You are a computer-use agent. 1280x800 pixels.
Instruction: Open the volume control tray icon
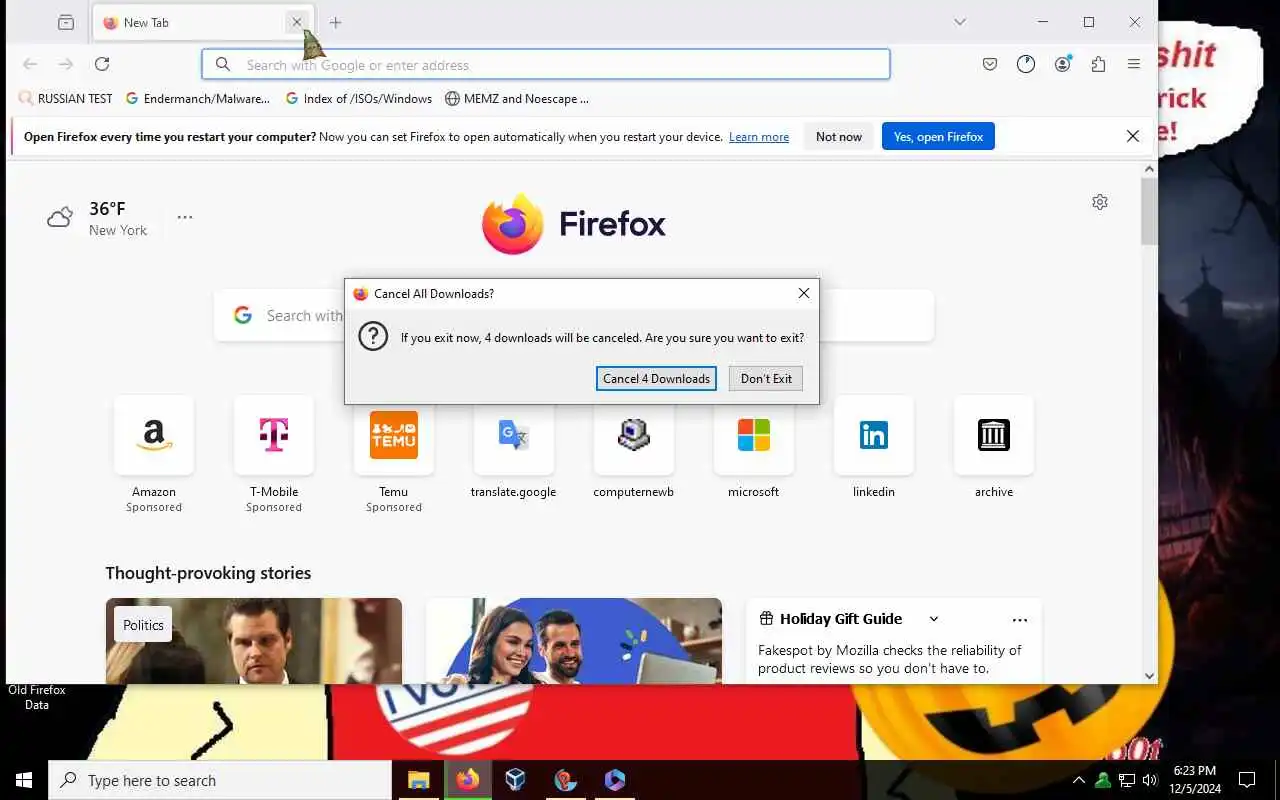click(1150, 780)
